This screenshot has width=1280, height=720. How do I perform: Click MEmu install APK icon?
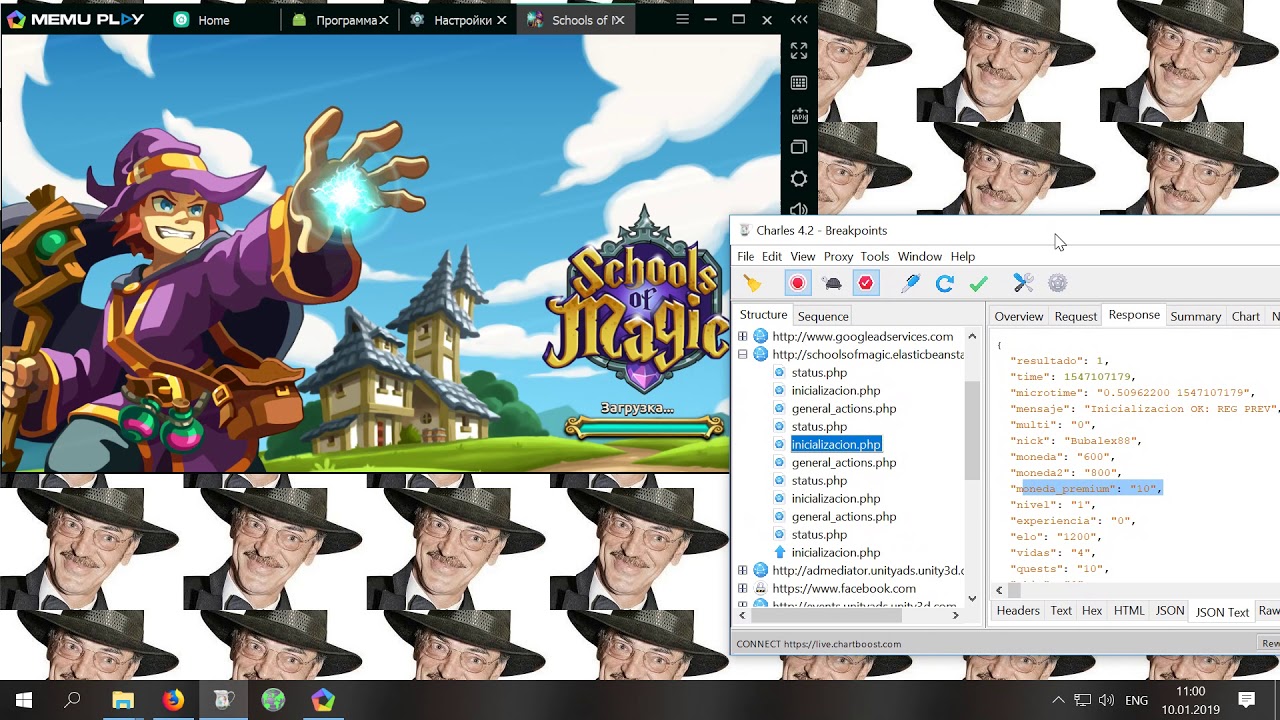799,116
